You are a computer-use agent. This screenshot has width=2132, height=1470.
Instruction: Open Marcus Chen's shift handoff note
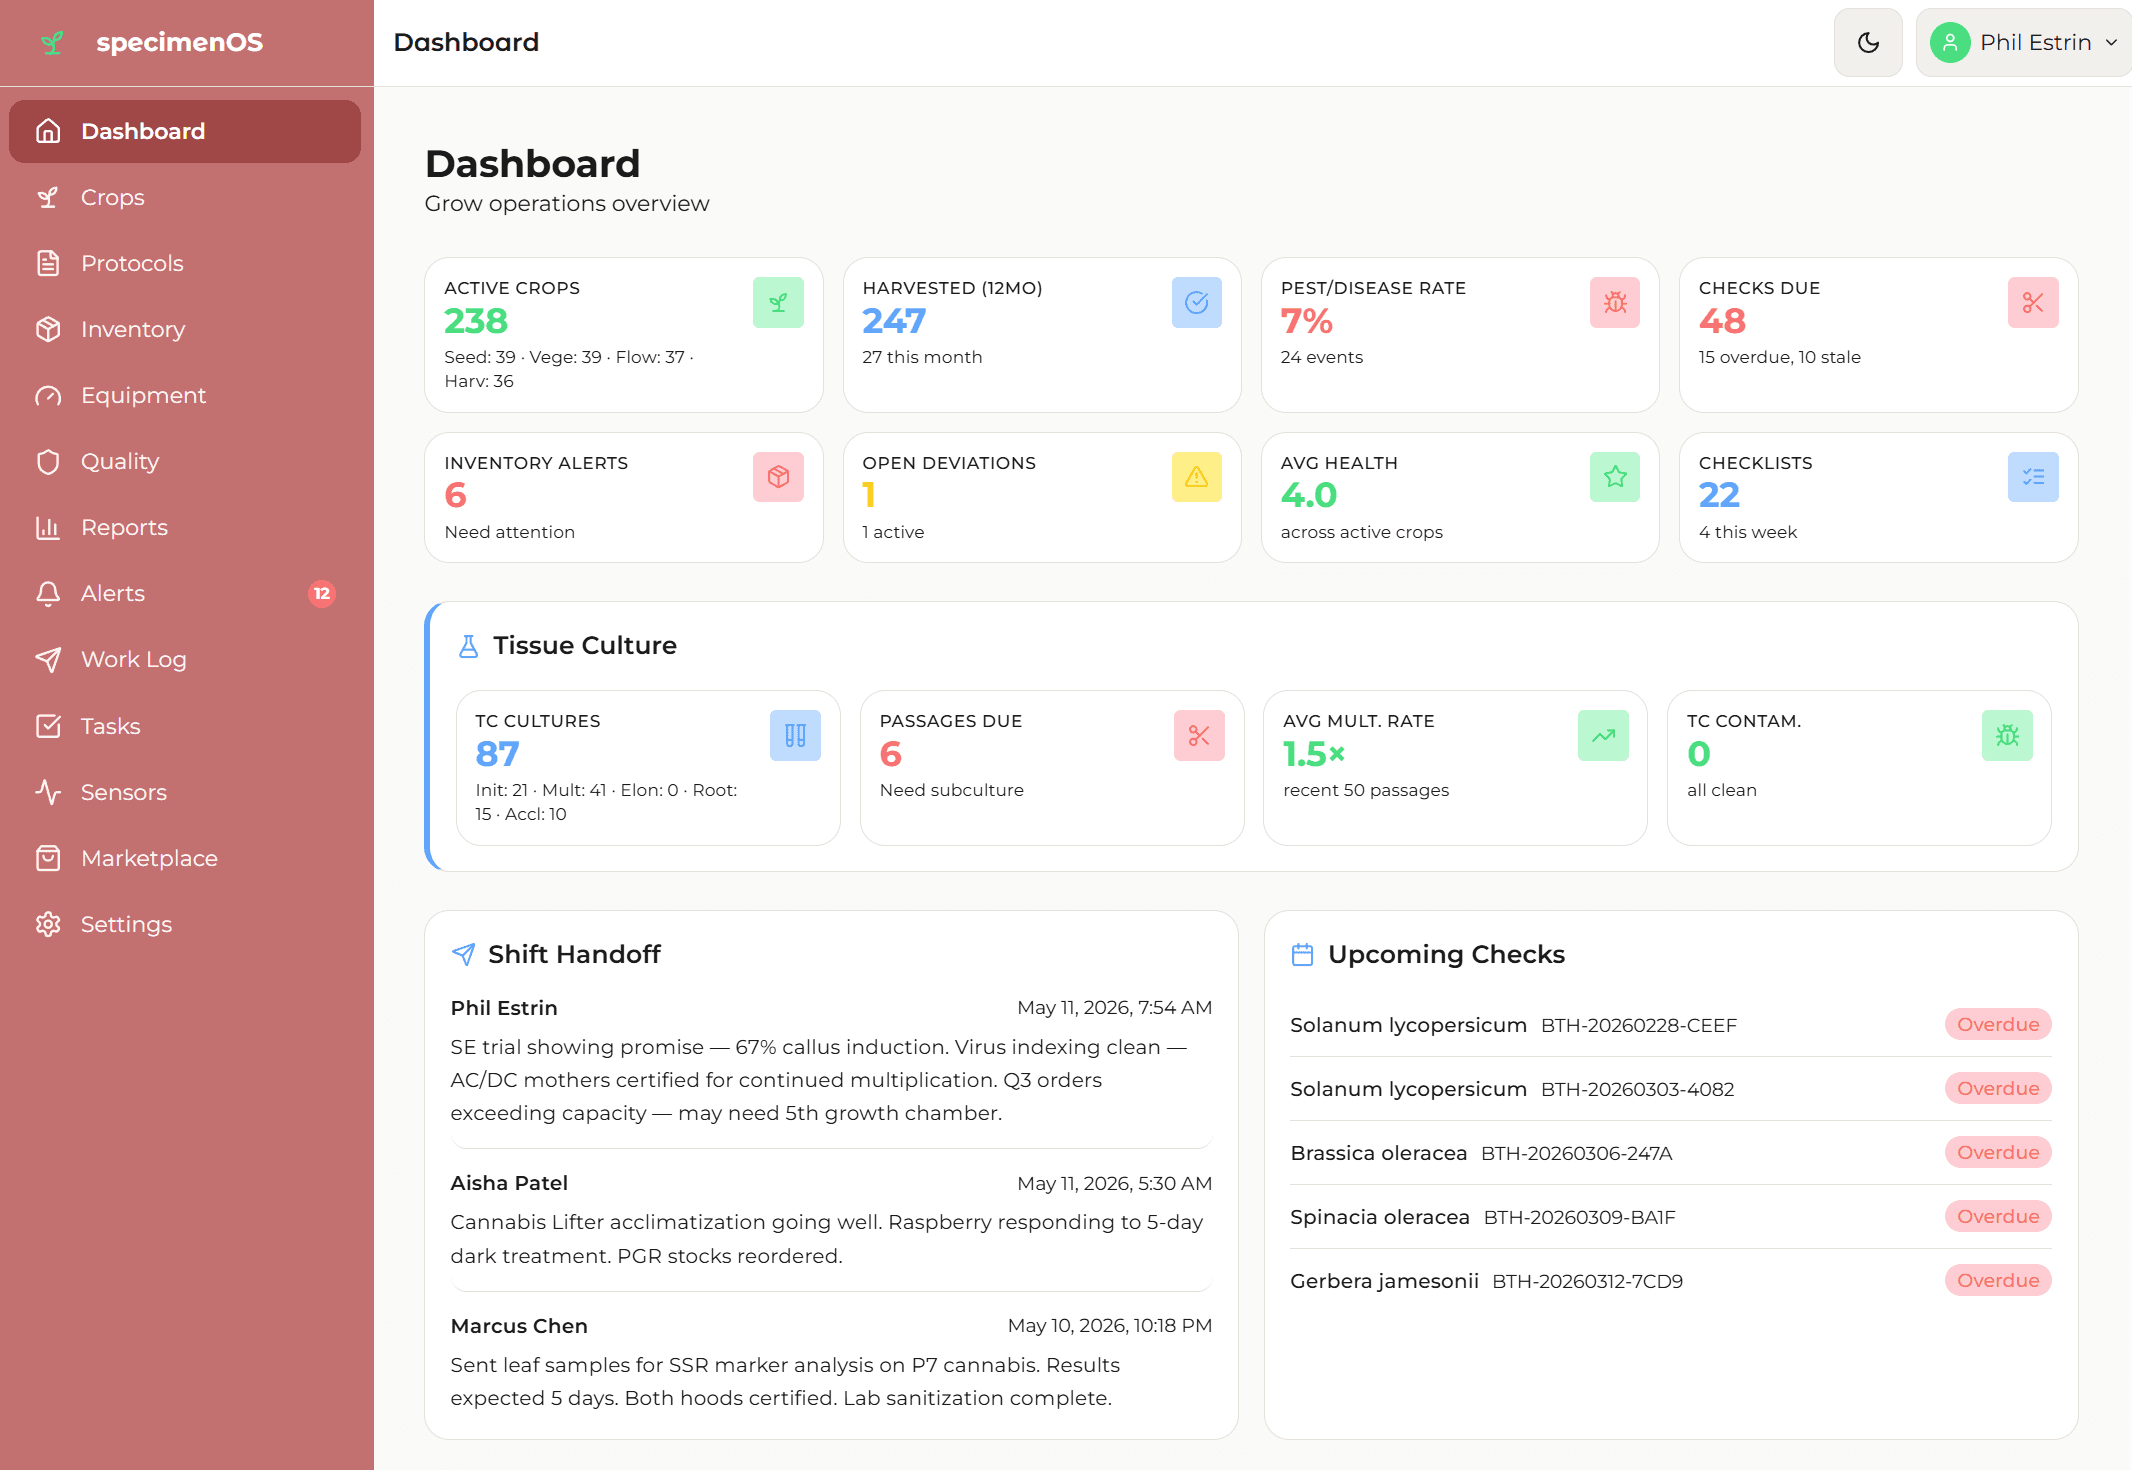[831, 1362]
